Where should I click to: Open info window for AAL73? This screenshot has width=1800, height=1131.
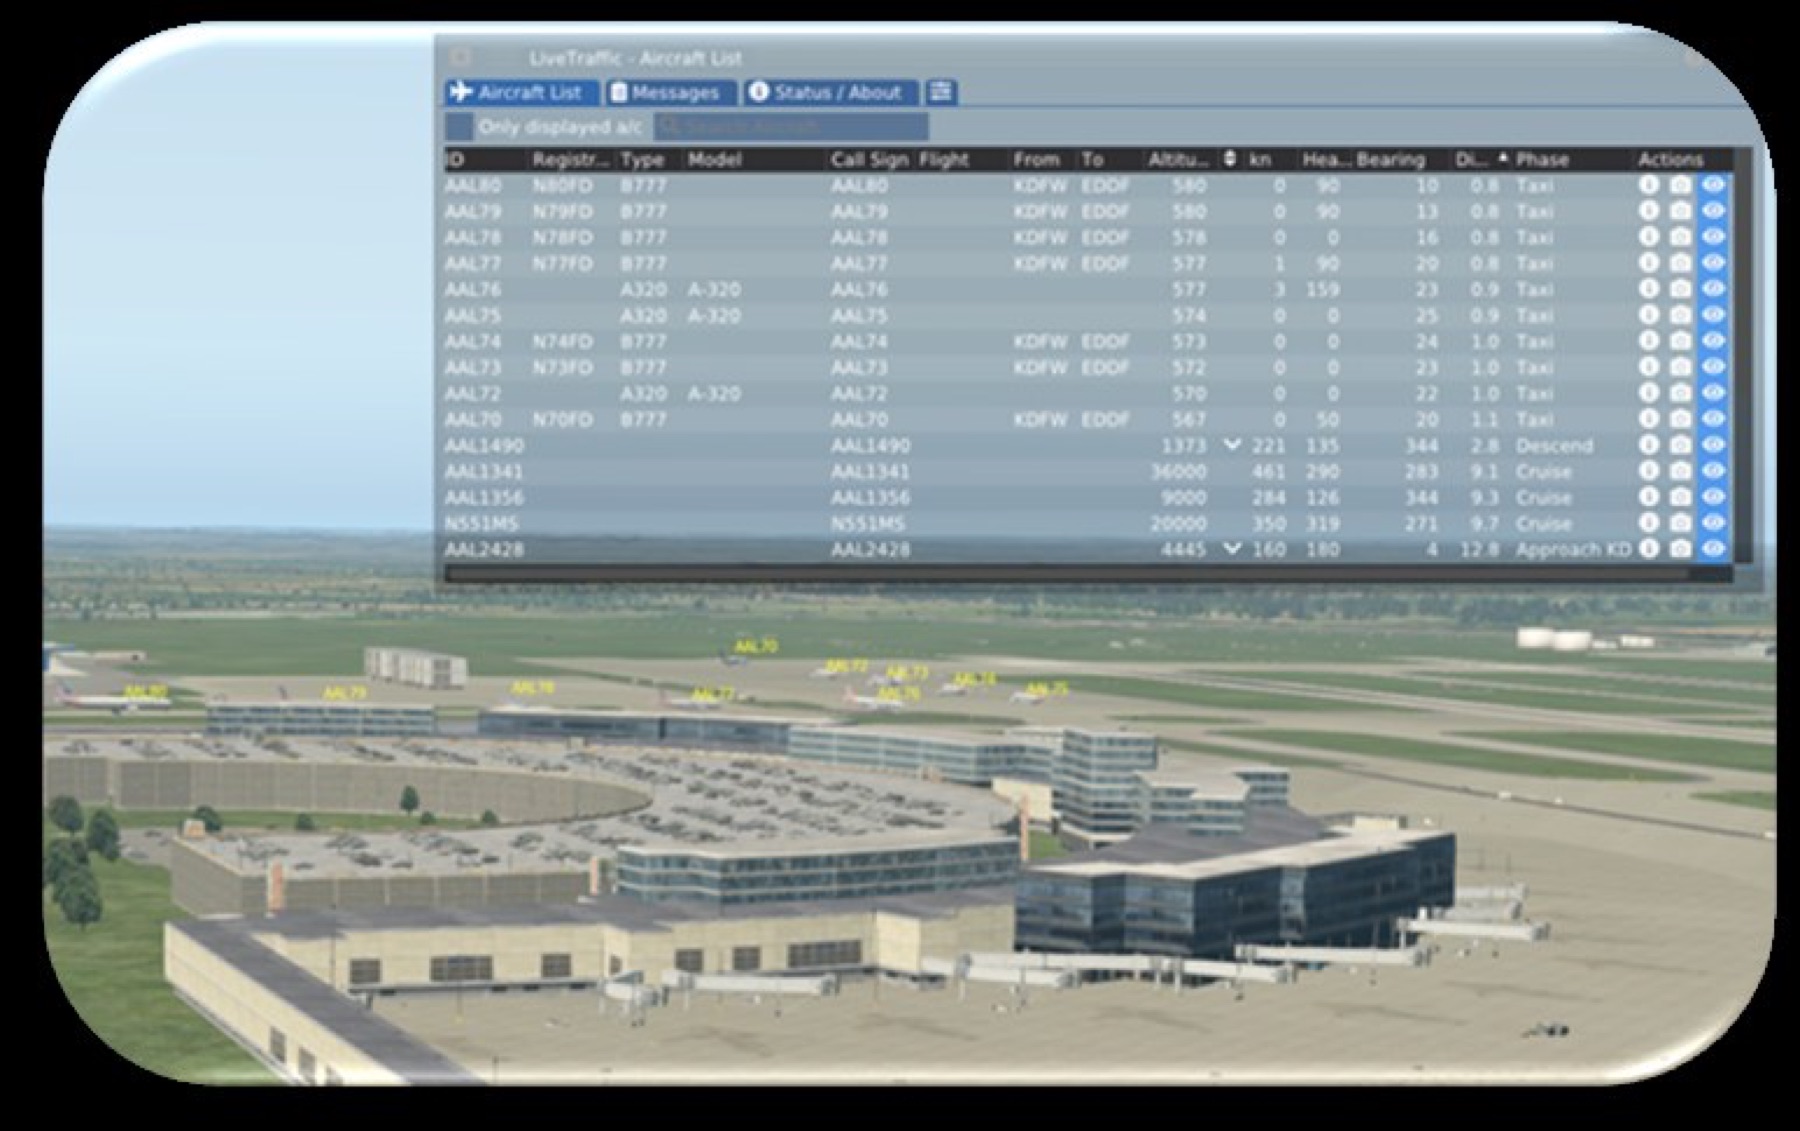click(1649, 367)
